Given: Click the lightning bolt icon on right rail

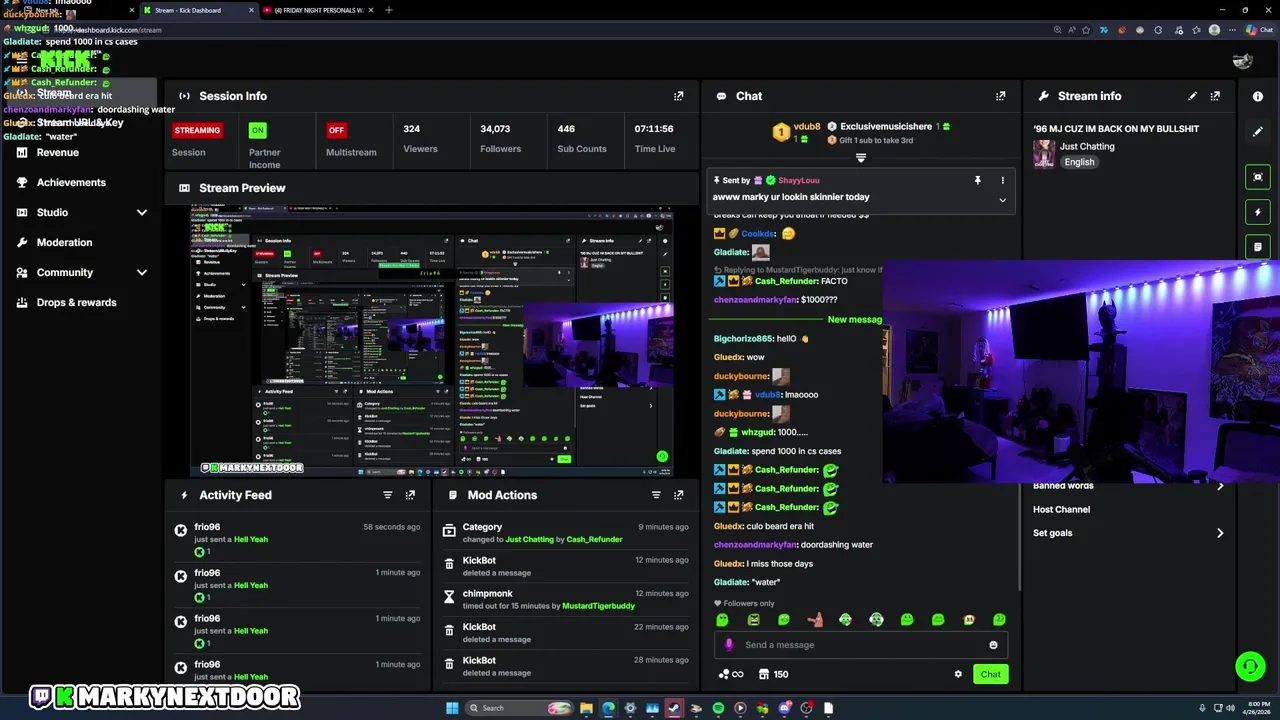Looking at the screenshot, I should (x=1258, y=212).
